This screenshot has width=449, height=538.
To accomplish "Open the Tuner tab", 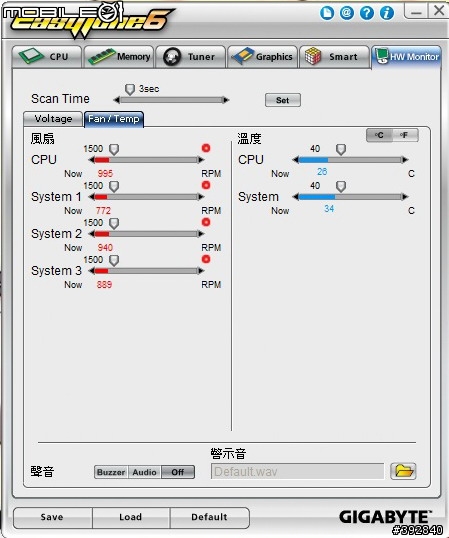I will pyautogui.click(x=191, y=56).
